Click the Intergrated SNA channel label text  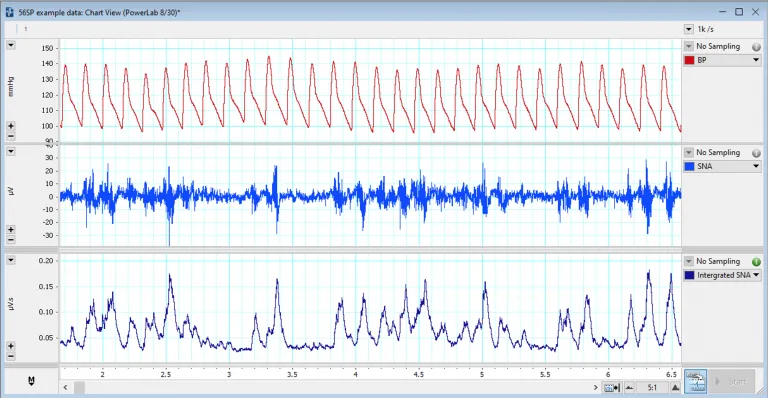point(724,275)
